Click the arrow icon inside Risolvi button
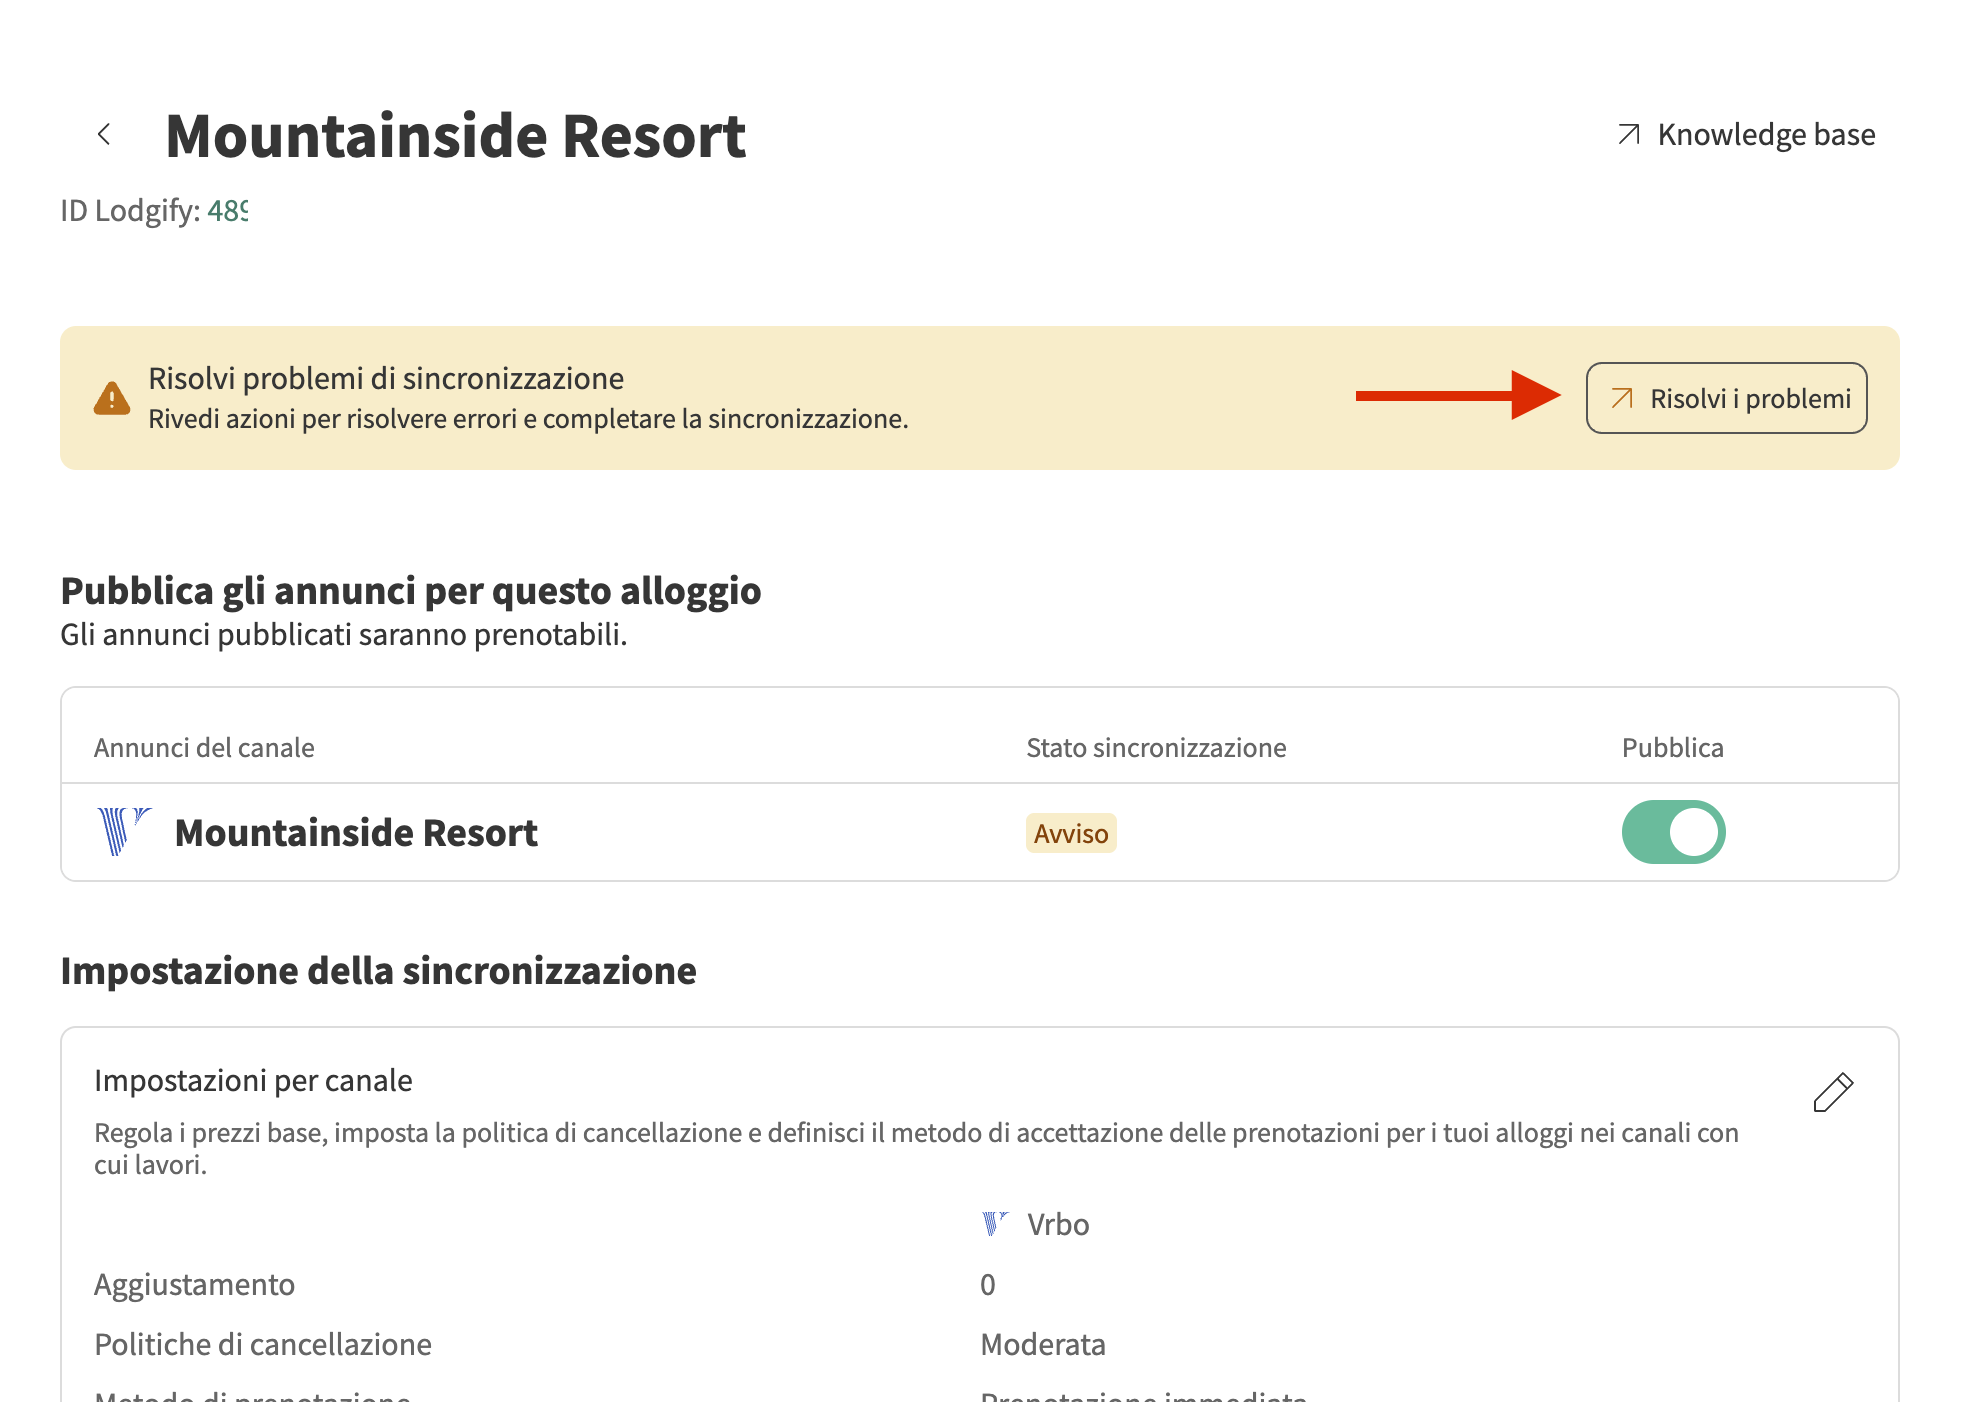Image resolution: width=1968 pixels, height=1402 pixels. 1622,398
